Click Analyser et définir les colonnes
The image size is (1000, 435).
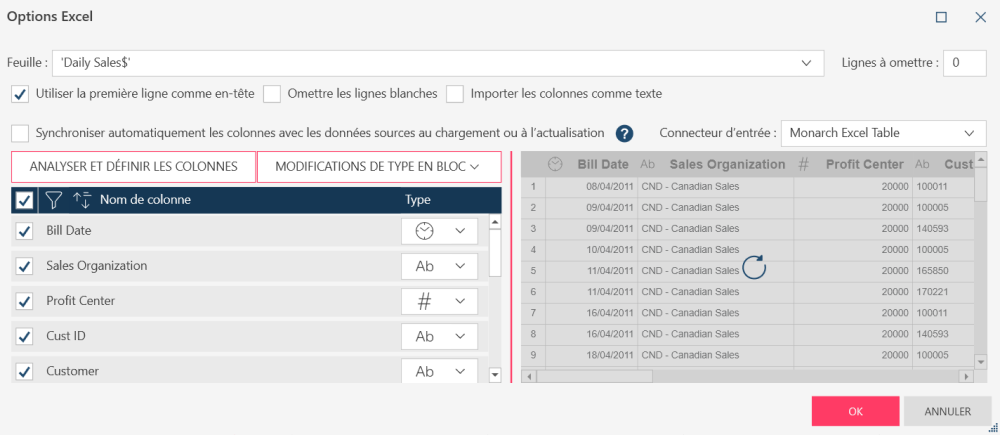pos(134,166)
